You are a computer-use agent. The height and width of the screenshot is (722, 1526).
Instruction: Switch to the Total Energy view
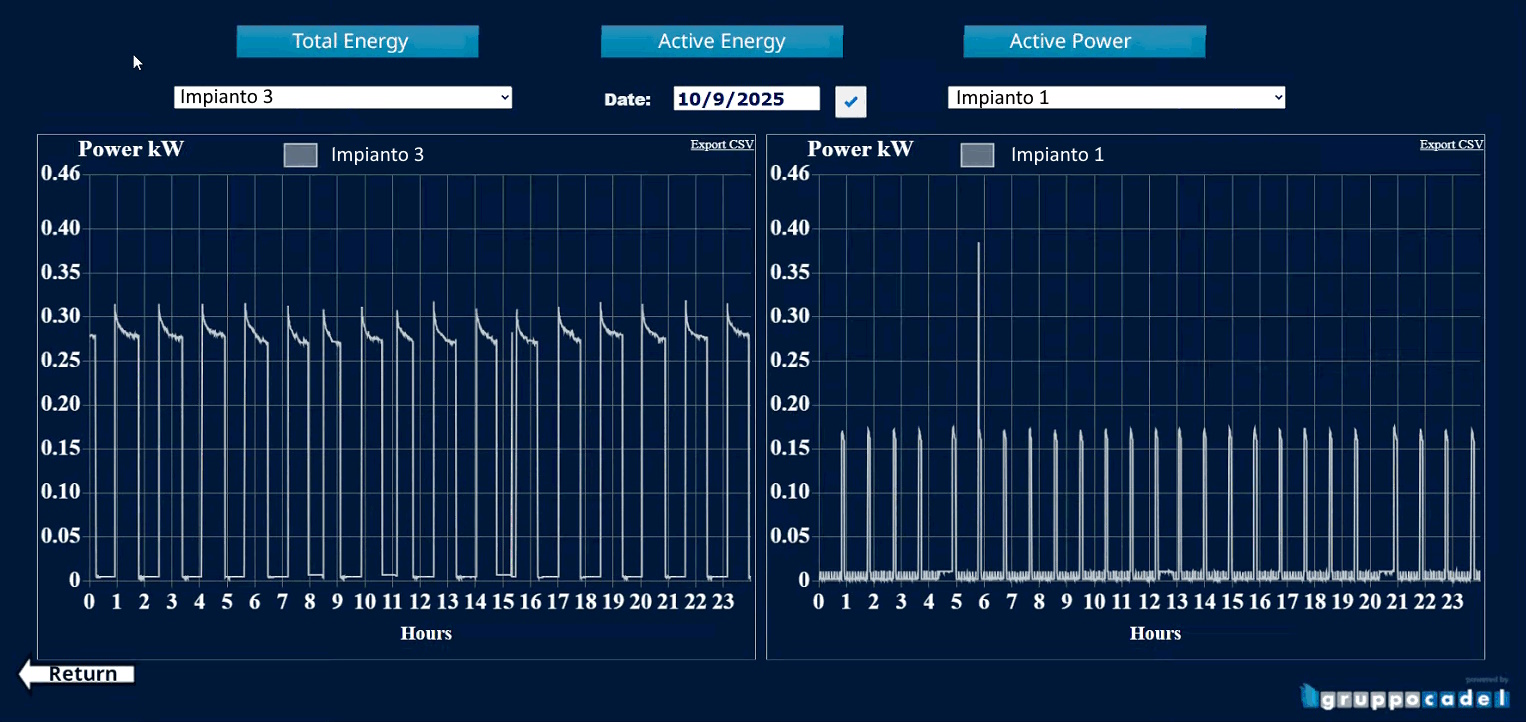click(357, 41)
